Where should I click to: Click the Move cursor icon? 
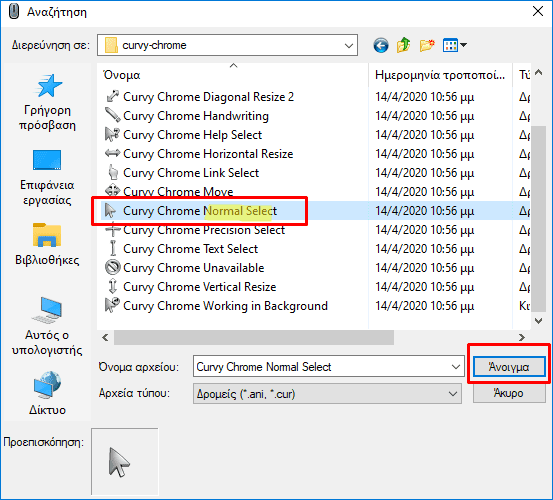tap(113, 191)
